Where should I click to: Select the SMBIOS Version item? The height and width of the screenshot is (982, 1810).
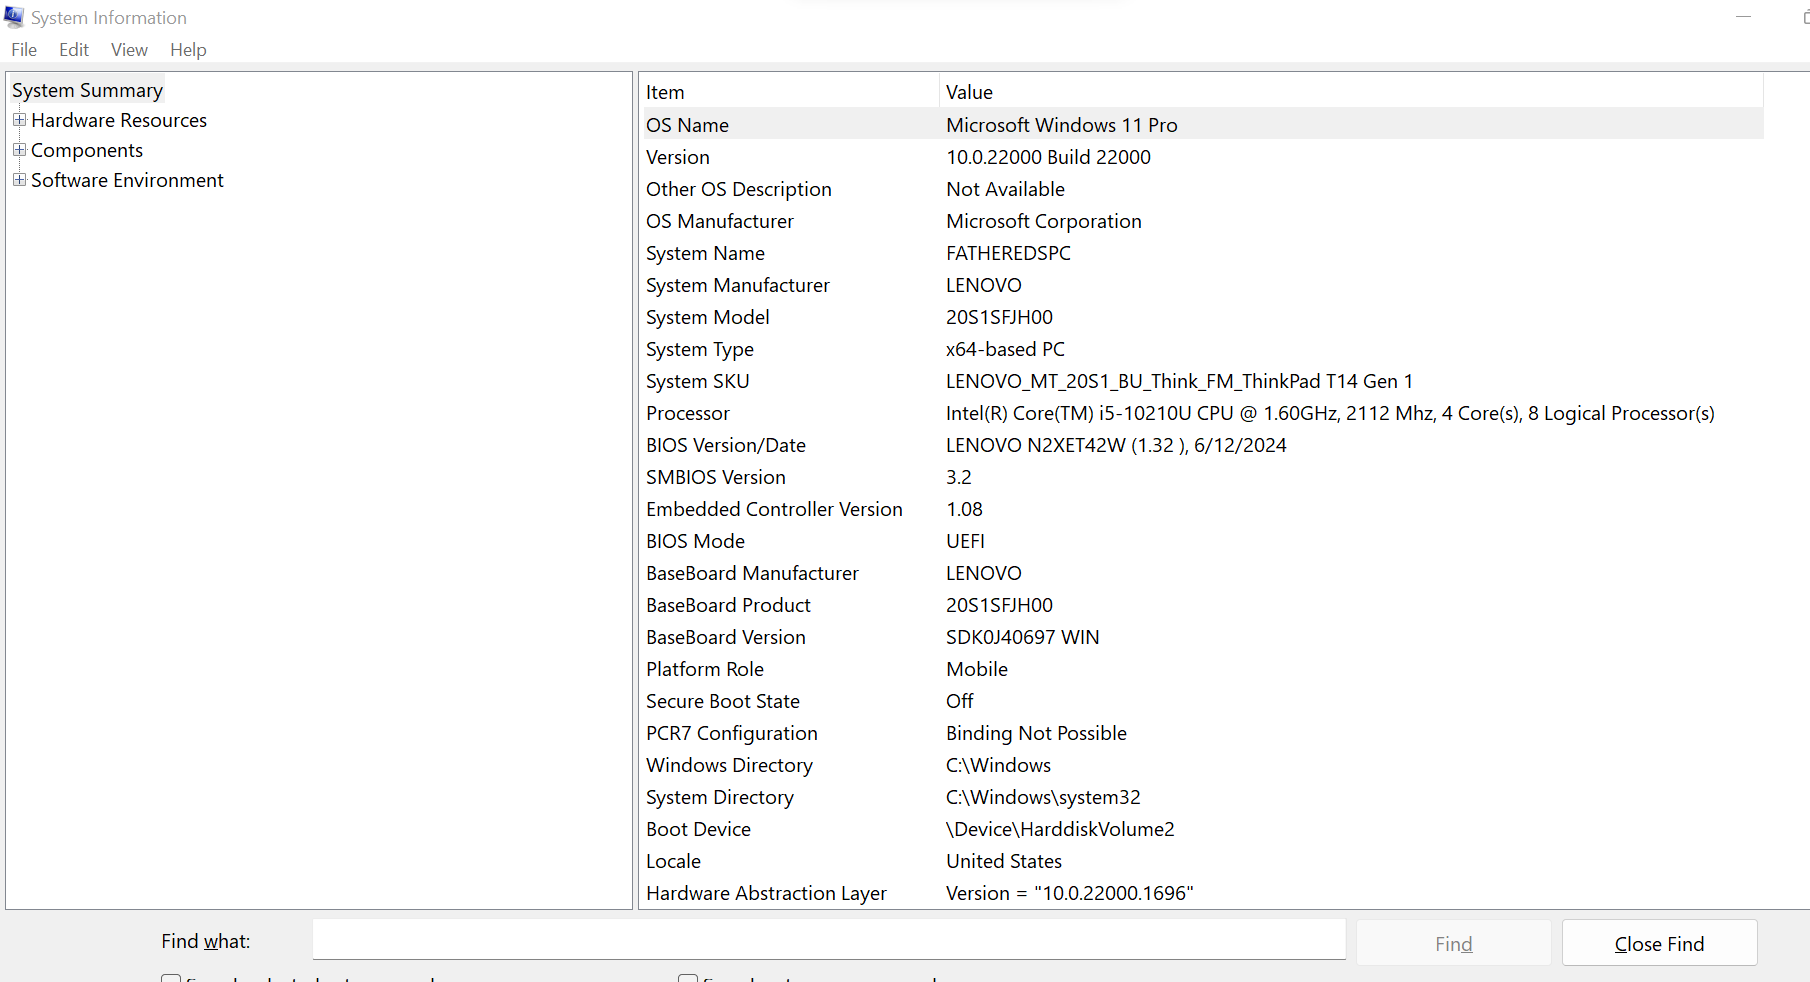pyautogui.click(x=716, y=477)
